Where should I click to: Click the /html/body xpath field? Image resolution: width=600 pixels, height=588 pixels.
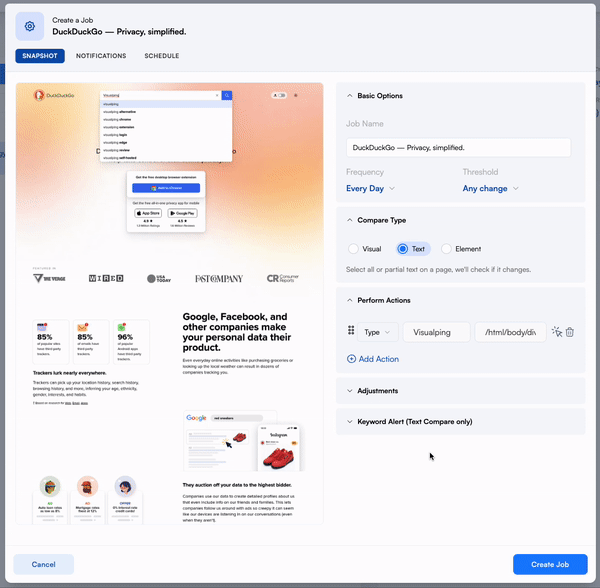(x=510, y=332)
